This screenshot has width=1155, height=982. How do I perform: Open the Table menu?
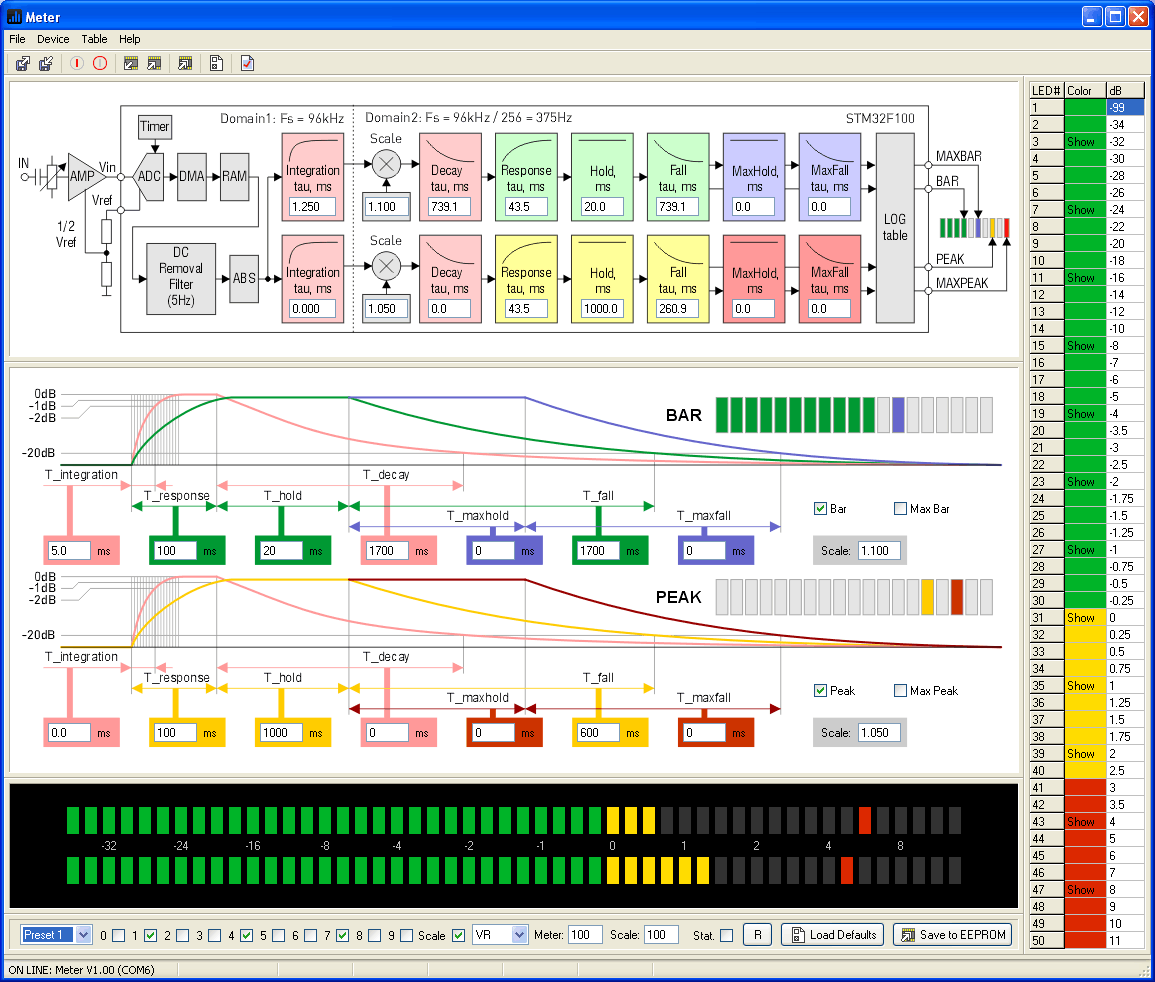pos(94,39)
